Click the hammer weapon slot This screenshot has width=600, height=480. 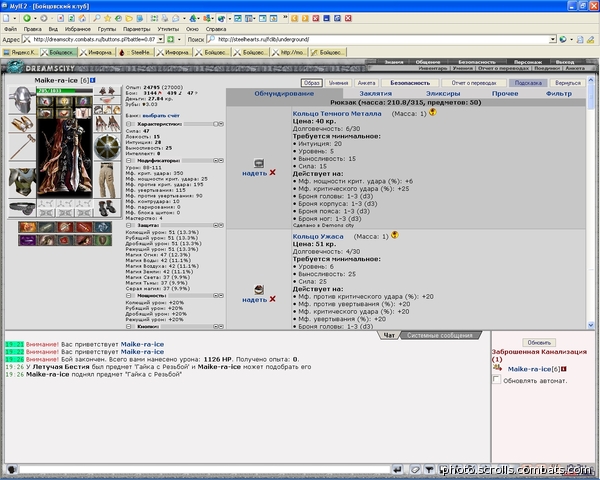[x=22, y=147]
